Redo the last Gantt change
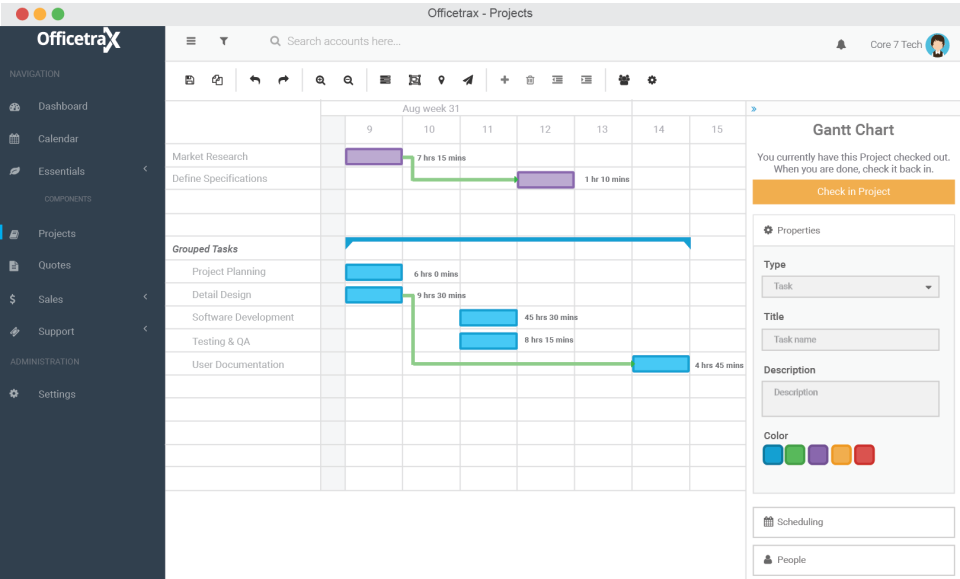 click(283, 80)
